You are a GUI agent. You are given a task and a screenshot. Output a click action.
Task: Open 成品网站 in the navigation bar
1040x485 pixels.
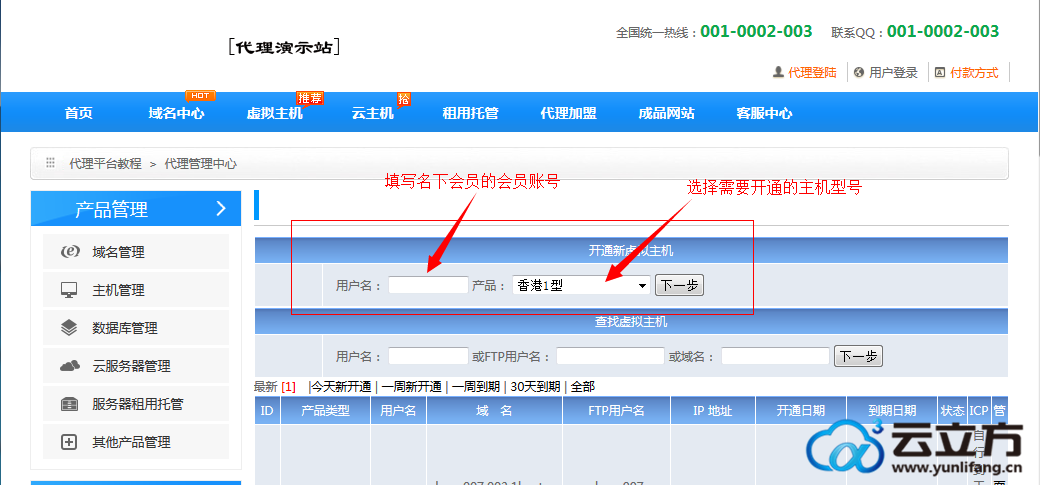pyautogui.click(x=667, y=113)
